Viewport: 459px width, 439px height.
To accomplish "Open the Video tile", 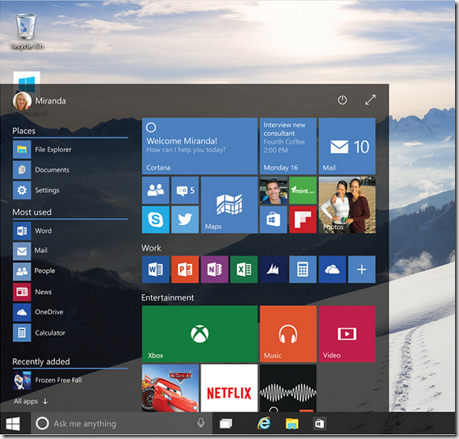I will pyautogui.click(x=347, y=334).
